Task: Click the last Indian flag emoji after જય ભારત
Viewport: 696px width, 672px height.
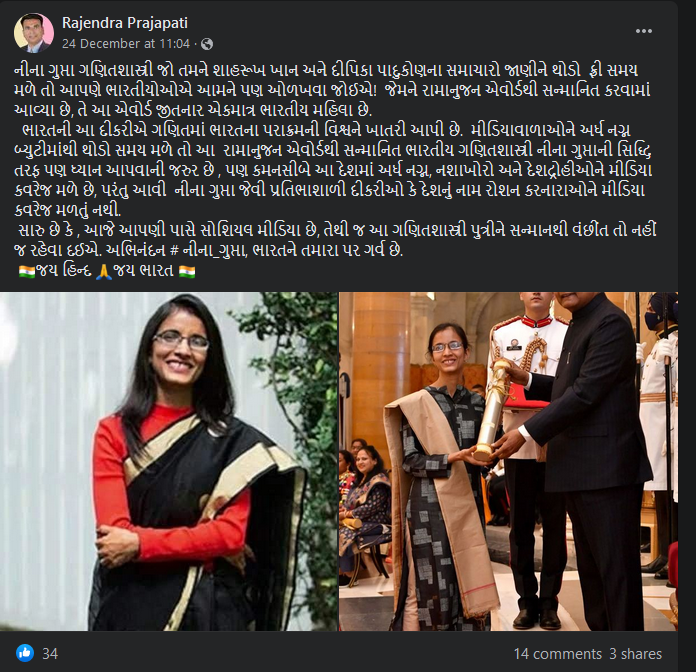Action: click(x=187, y=271)
